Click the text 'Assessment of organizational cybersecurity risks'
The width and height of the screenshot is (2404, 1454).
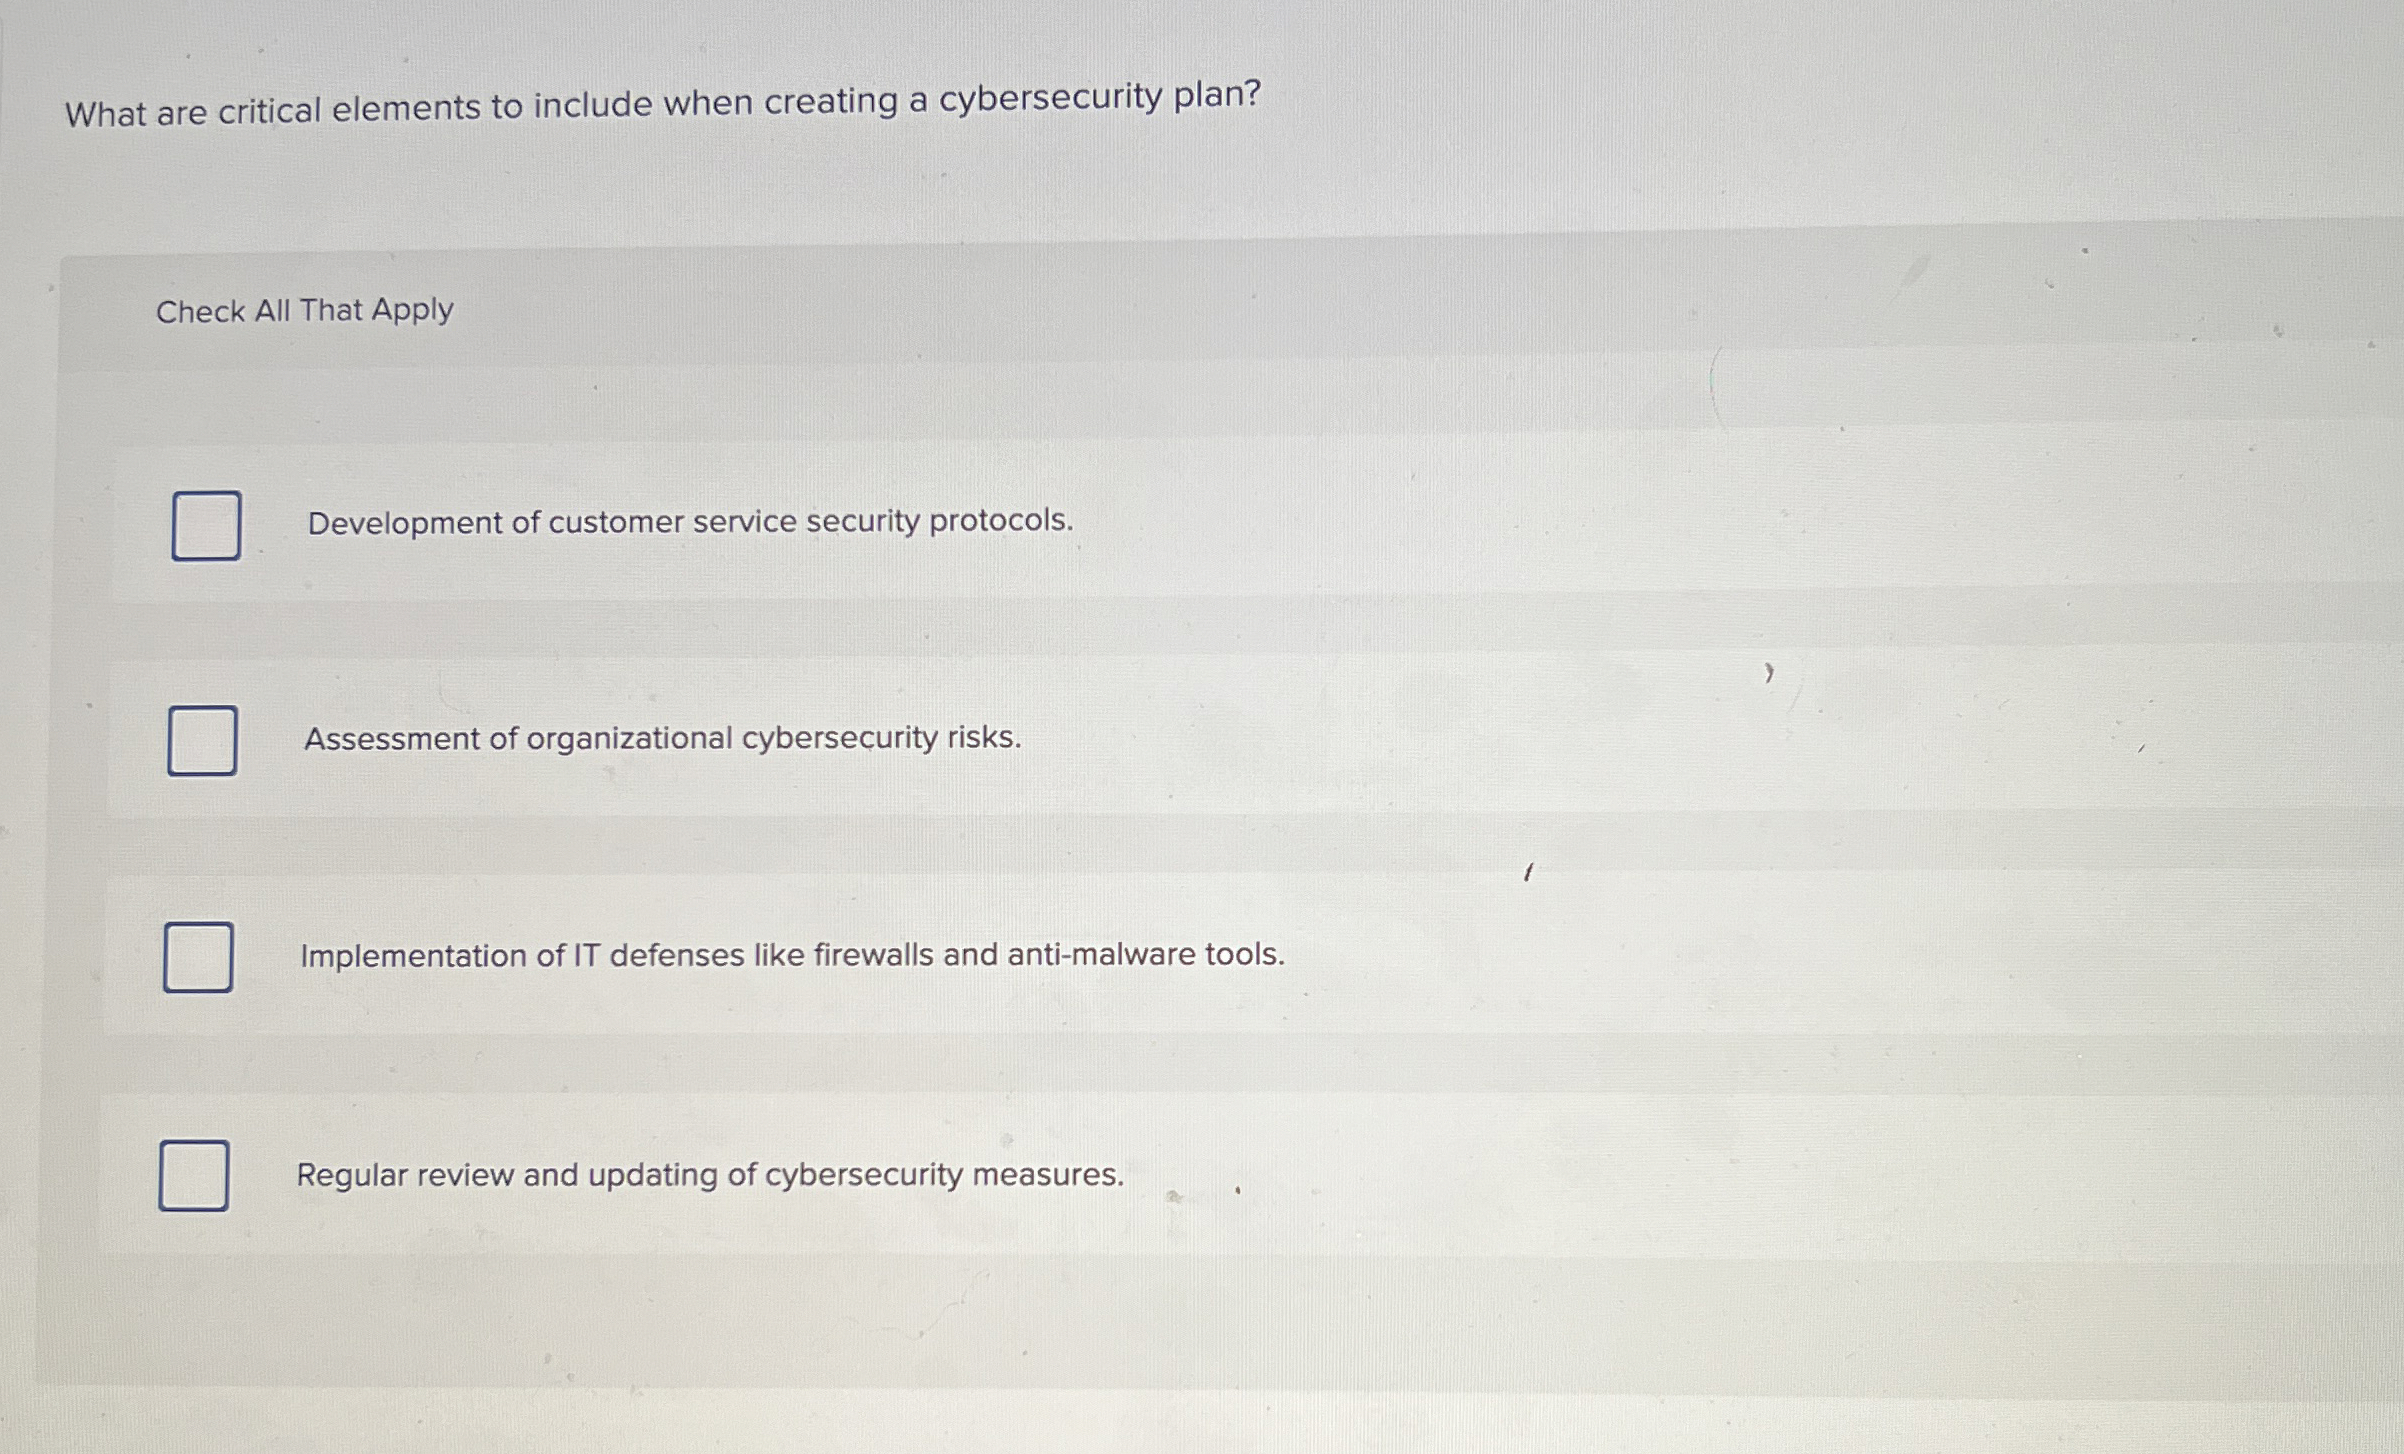(662, 738)
